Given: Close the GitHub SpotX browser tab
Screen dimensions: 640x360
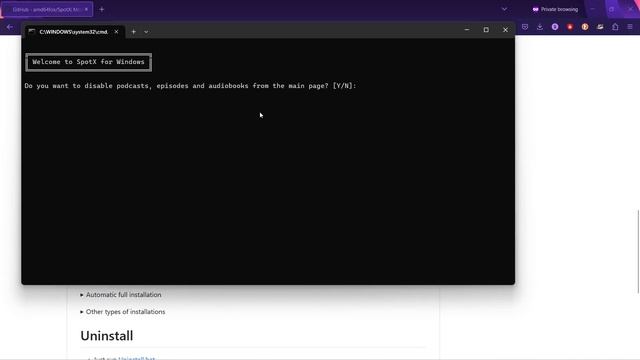Looking at the screenshot, I should tap(86, 9).
